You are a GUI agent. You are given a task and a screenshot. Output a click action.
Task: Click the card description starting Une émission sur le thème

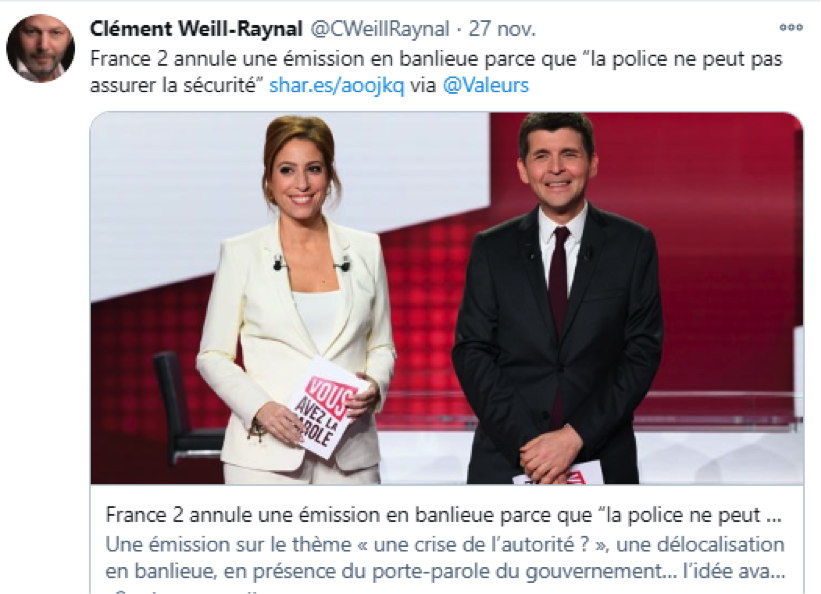(445, 558)
